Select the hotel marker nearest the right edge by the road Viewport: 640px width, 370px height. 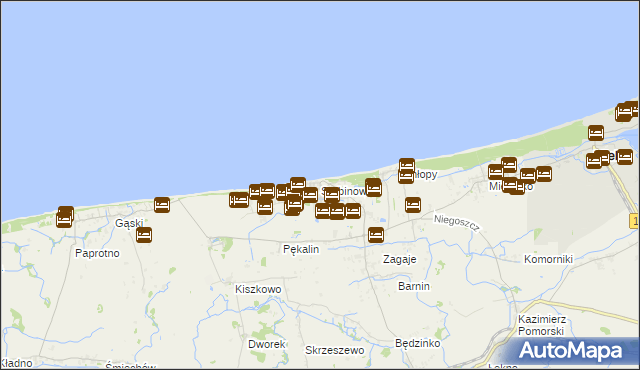(625, 157)
